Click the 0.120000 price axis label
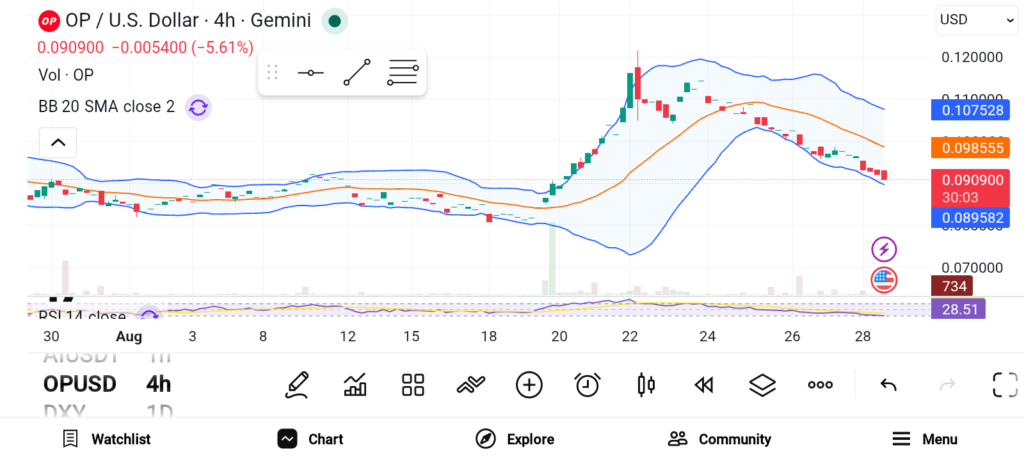 971,57
